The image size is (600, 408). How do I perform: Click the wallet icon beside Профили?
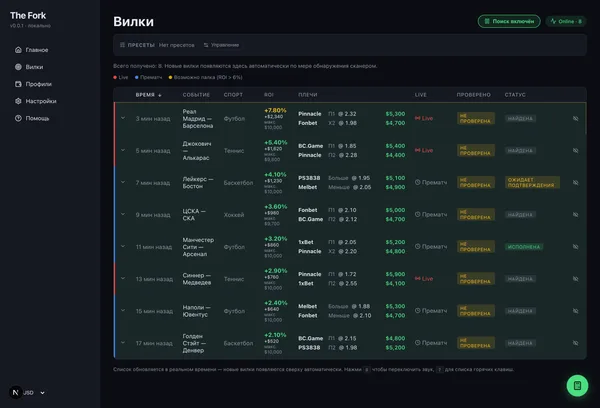point(18,84)
